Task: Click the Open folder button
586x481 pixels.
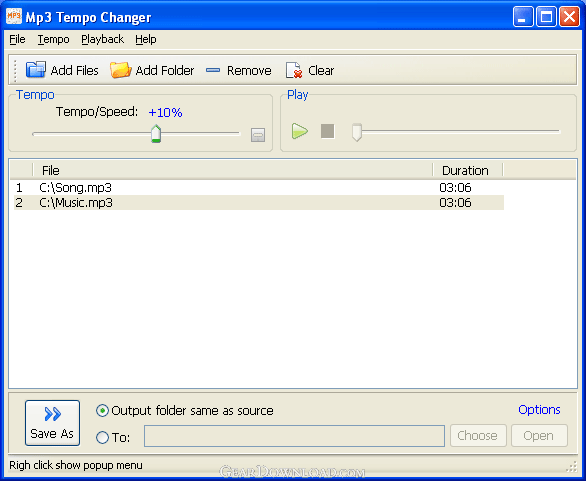Action: pyautogui.click(x=539, y=435)
